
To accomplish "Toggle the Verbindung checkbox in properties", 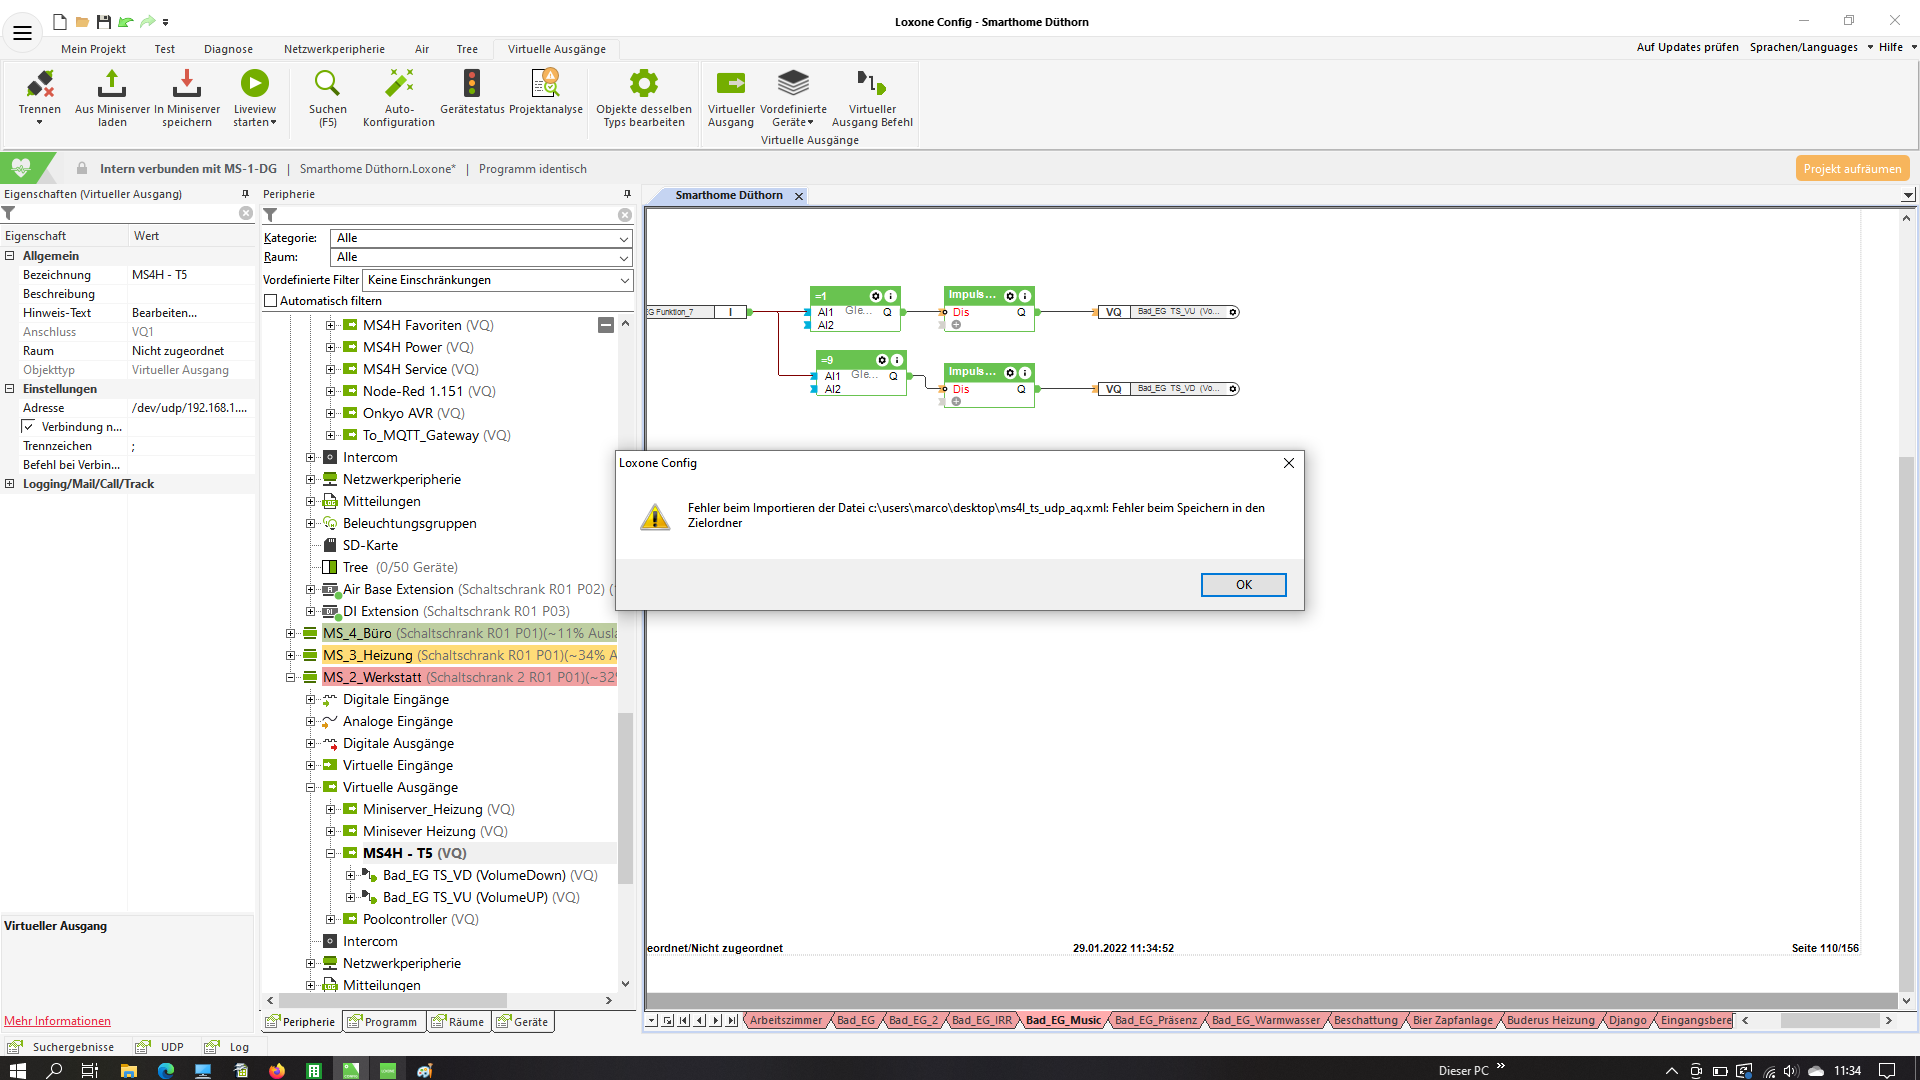I will [x=29, y=427].
